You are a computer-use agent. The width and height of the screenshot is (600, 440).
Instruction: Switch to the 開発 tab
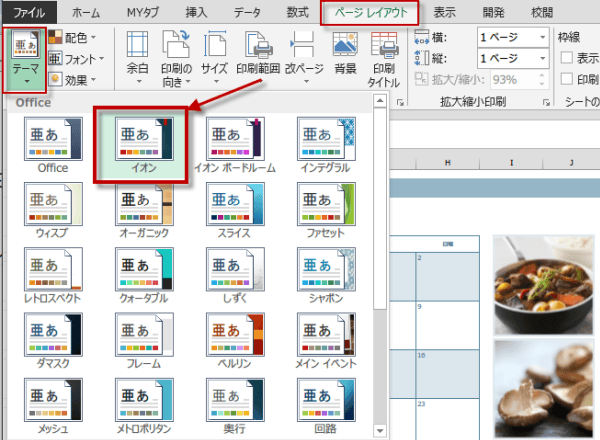493,13
